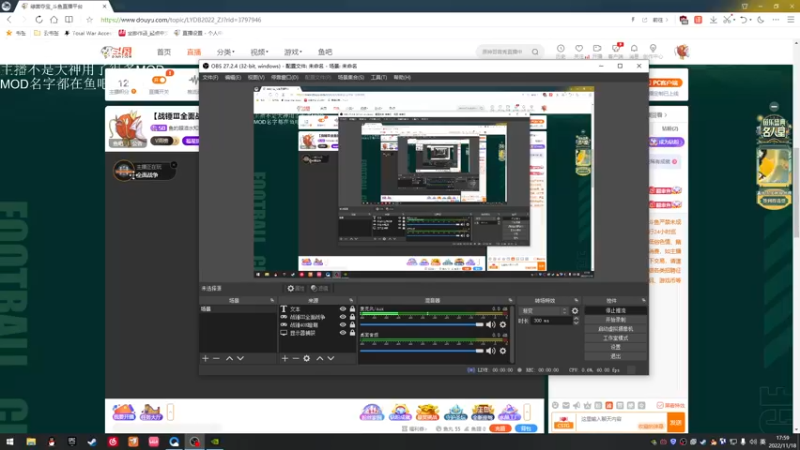Toggle the live switch on Douyu page
Image resolution: width=800 pixels, height=450 pixels.
[x=159, y=80]
